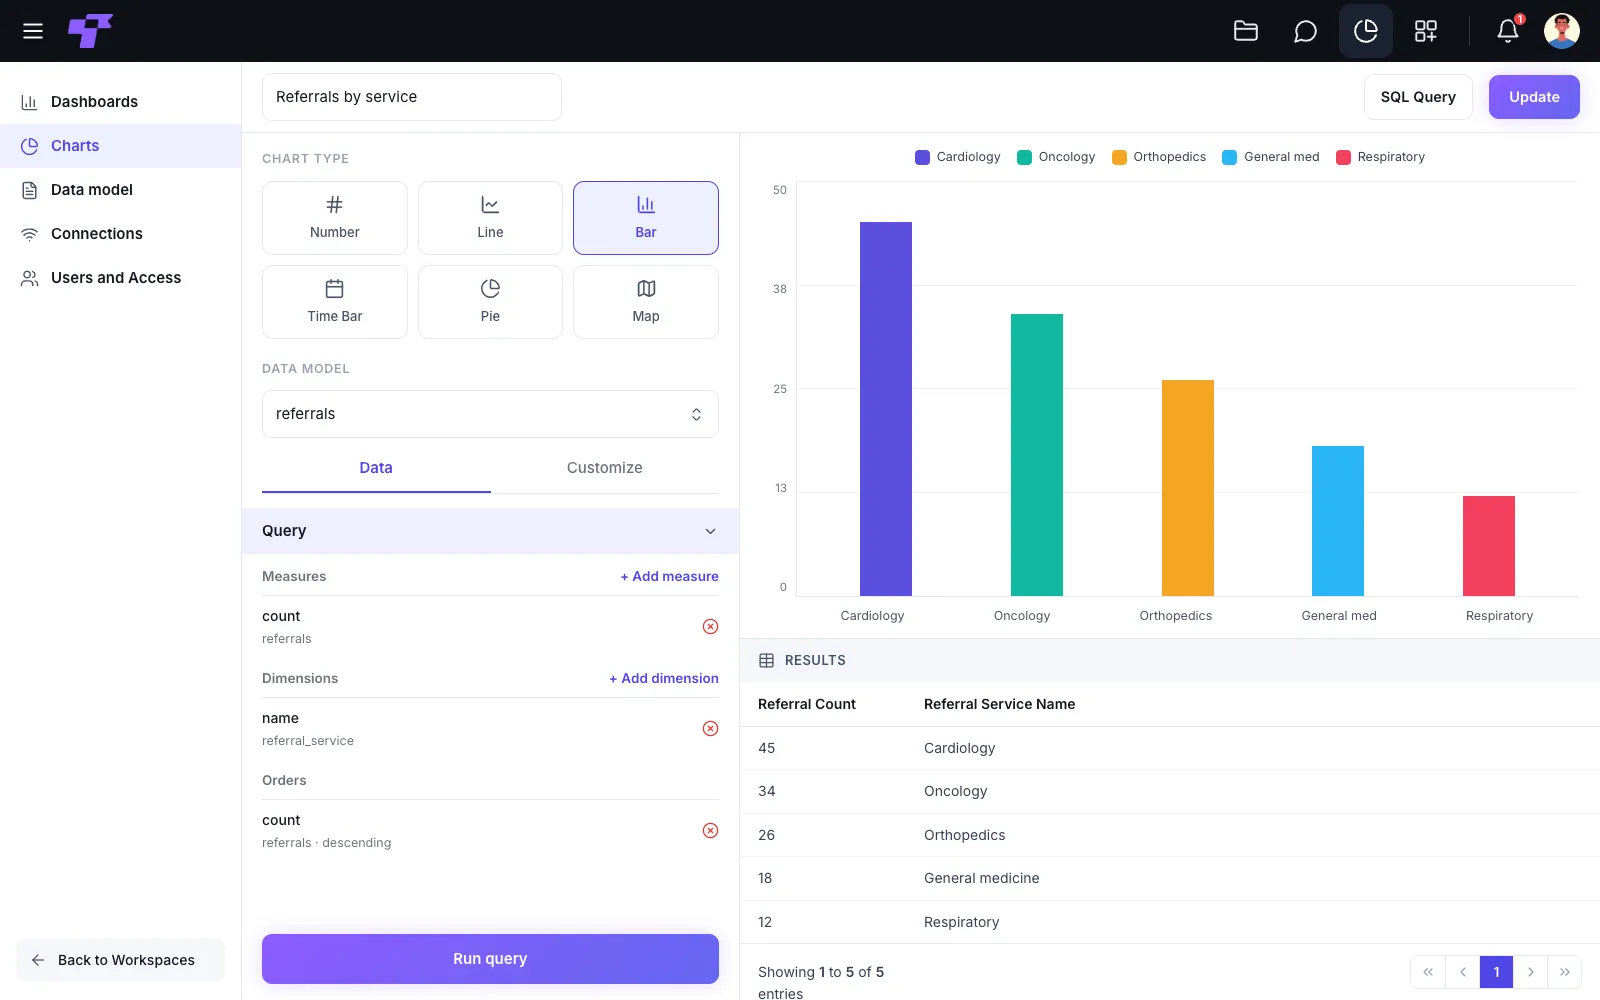Click the Referral Count column header
Image resolution: width=1600 pixels, height=1000 pixels.
click(807, 705)
